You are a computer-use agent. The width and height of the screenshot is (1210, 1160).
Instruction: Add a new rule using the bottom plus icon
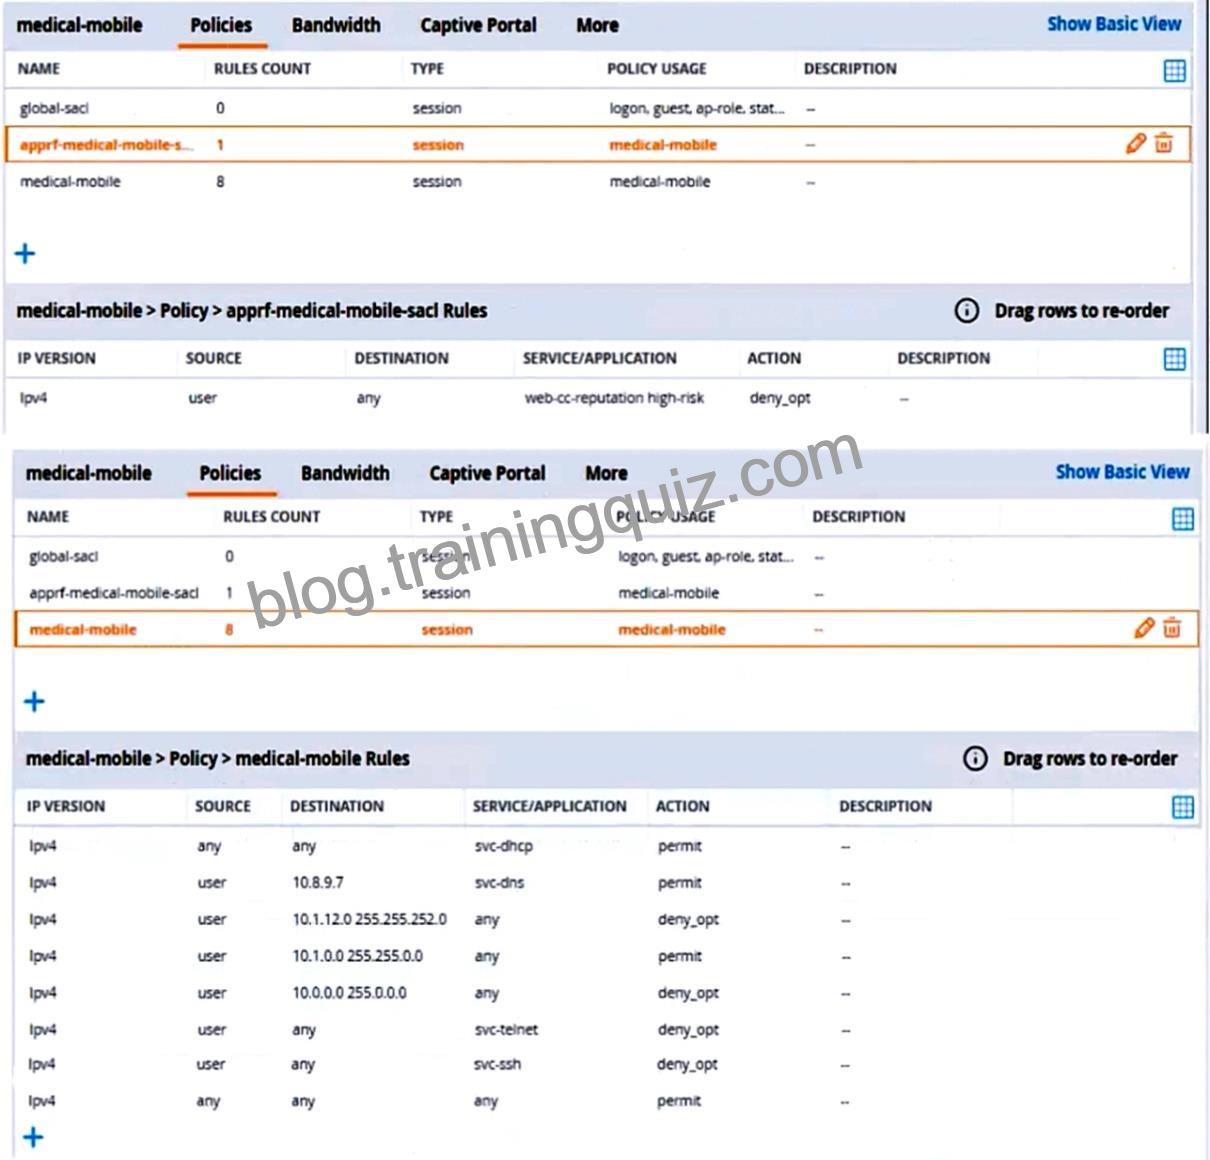[x=33, y=1137]
